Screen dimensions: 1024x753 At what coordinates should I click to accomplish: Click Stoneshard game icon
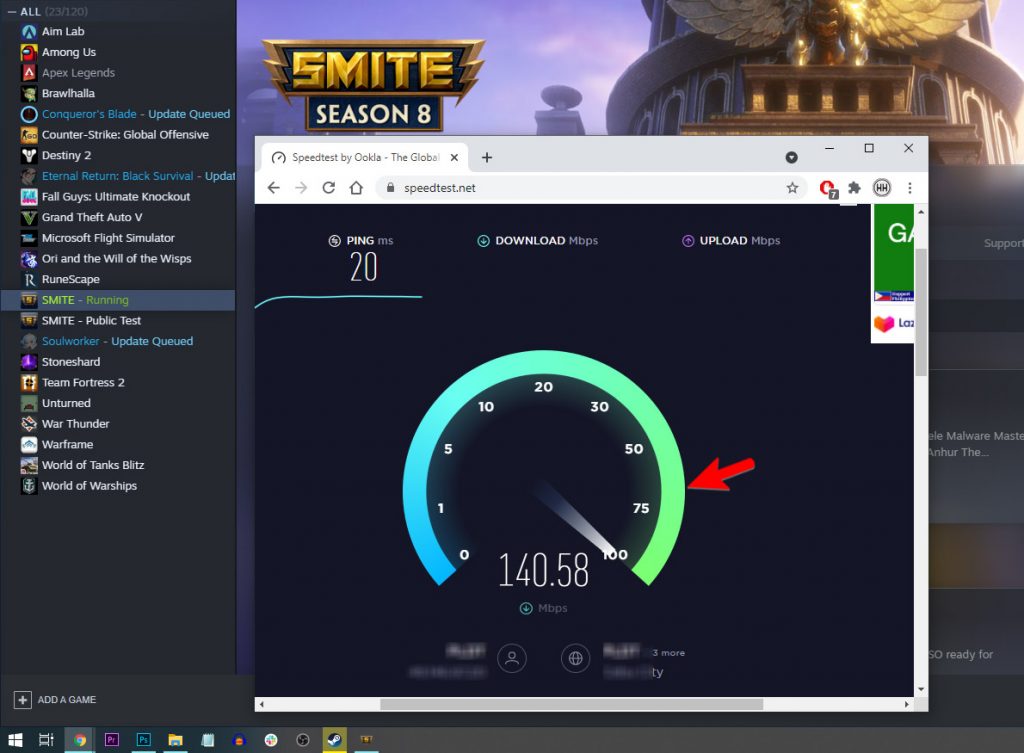29,362
